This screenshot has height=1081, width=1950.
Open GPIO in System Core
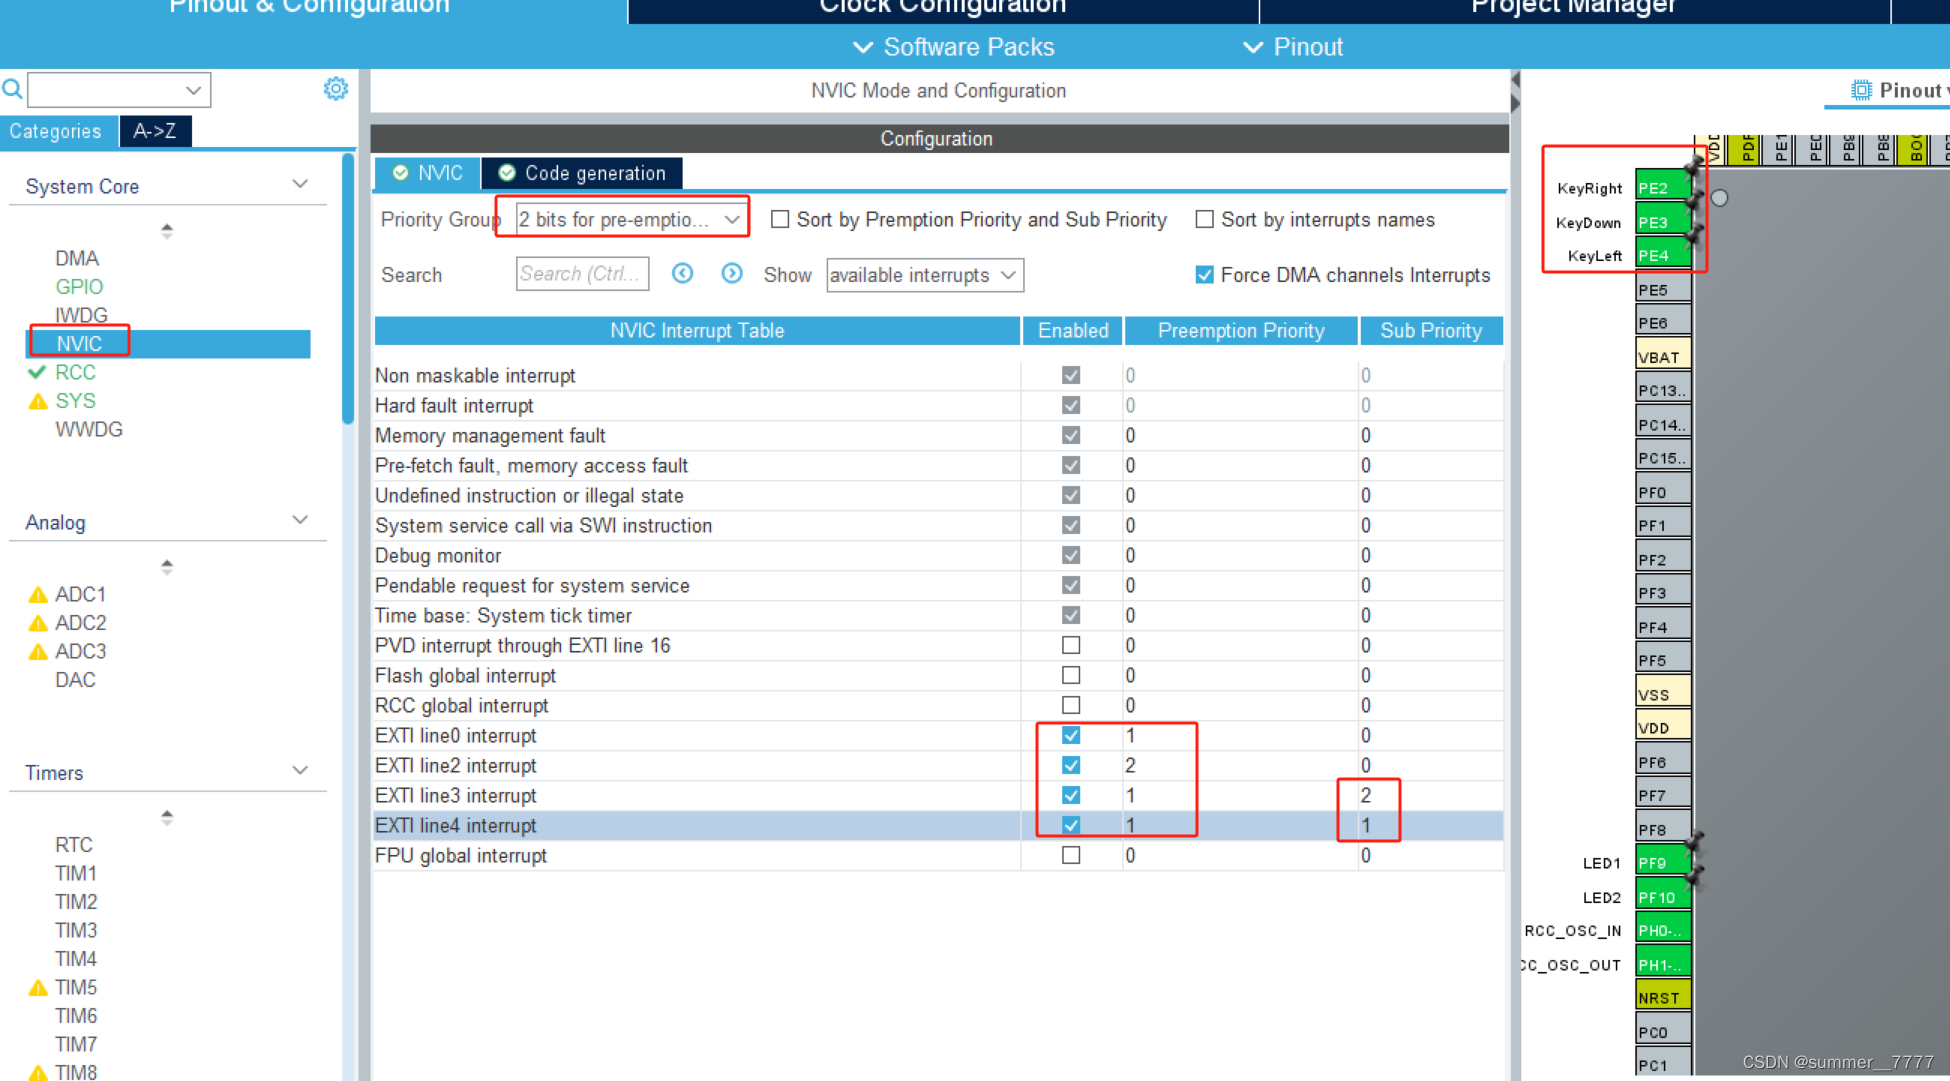79,286
